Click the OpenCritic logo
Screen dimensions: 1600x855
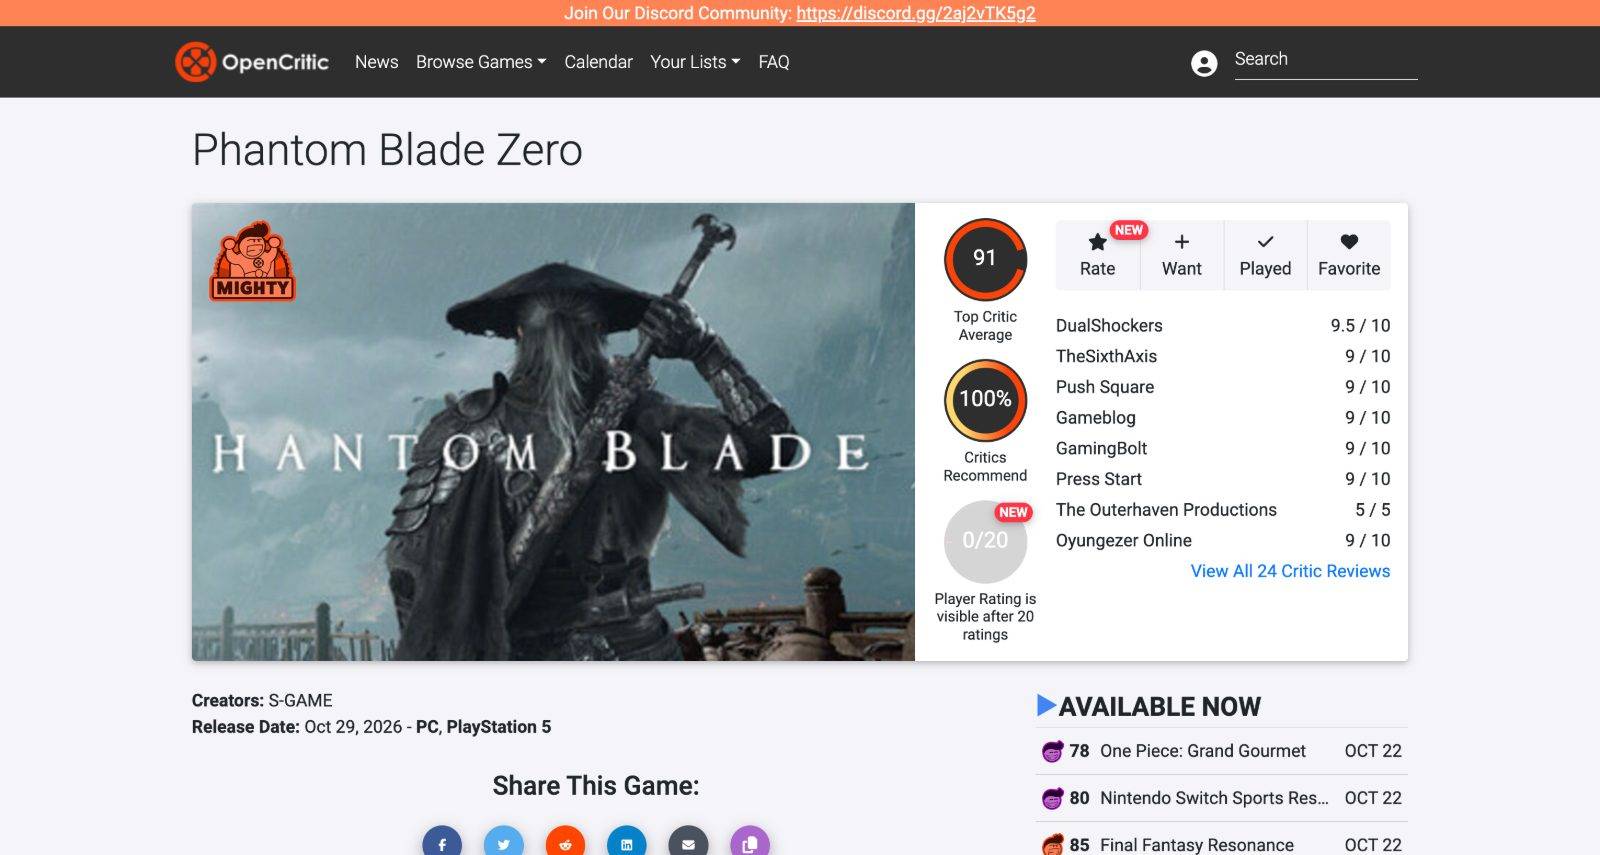pos(252,62)
